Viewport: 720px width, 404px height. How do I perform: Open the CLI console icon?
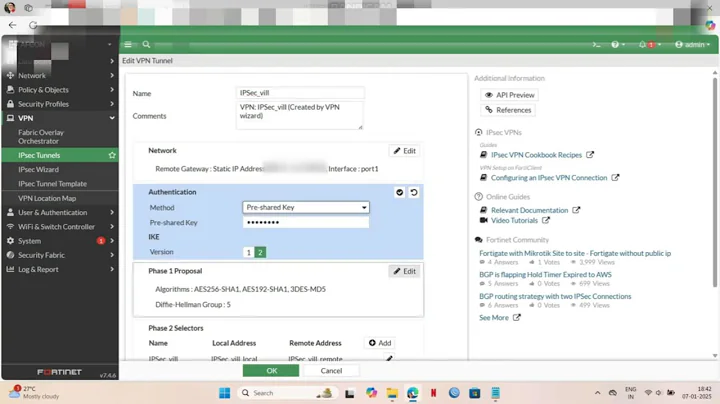(596, 45)
